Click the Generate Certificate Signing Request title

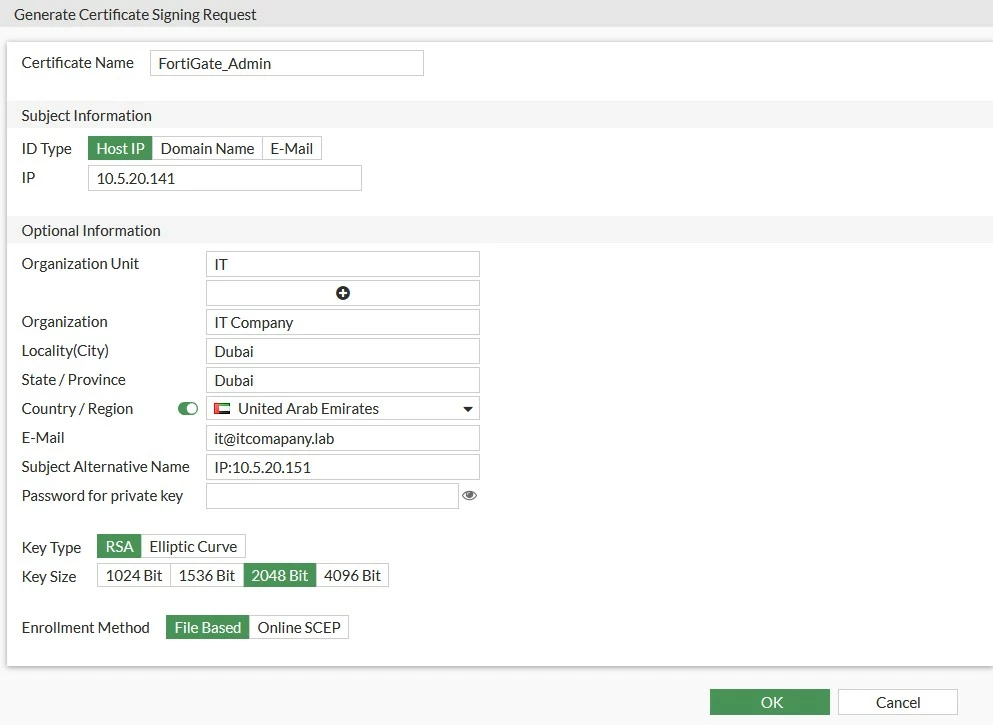coord(135,15)
